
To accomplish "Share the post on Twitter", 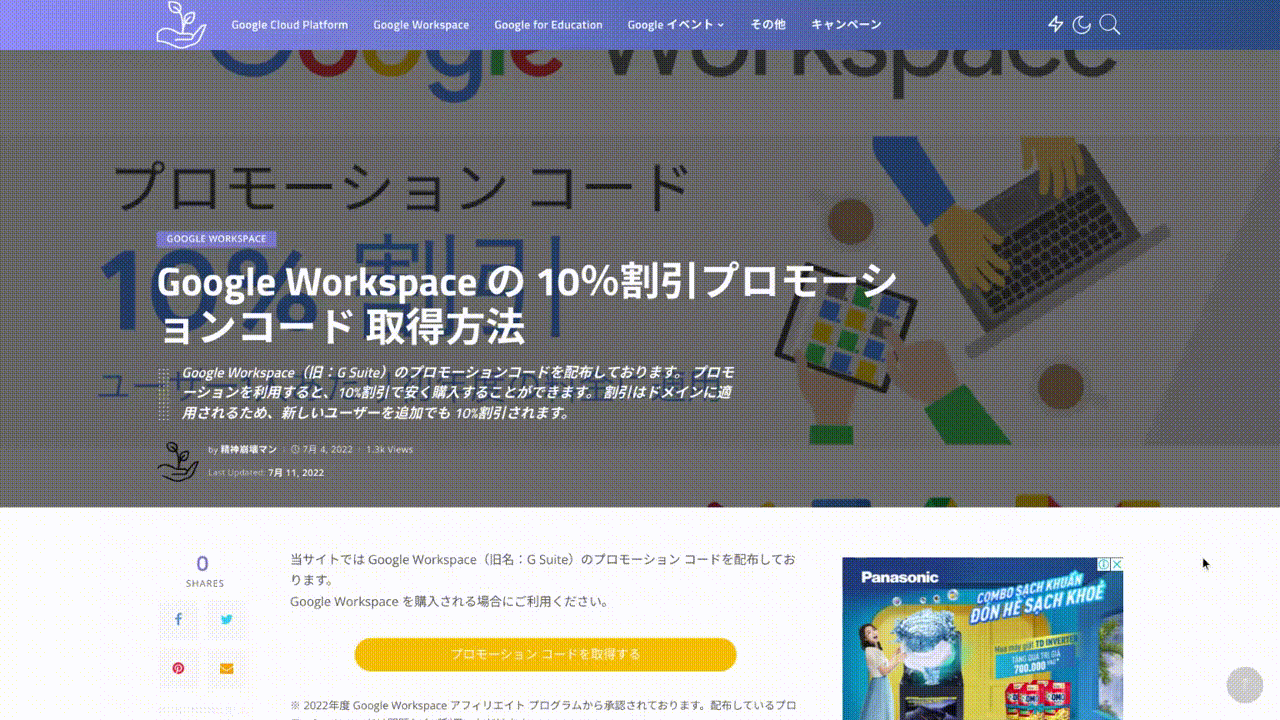I will [x=226, y=620].
